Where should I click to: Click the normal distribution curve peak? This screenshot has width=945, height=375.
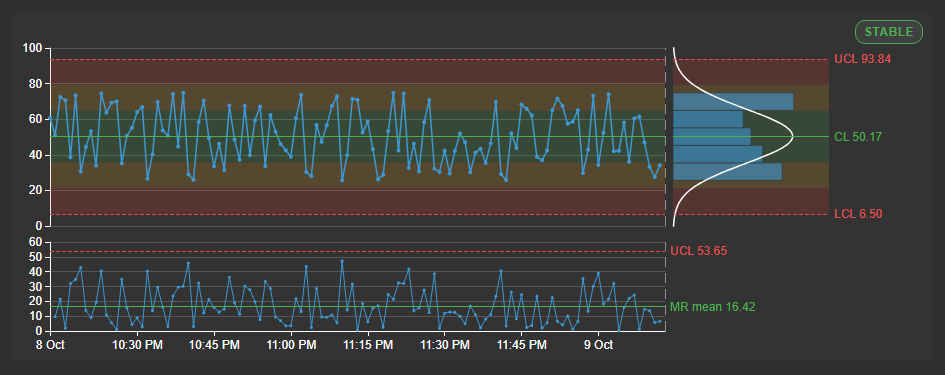tap(792, 137)
